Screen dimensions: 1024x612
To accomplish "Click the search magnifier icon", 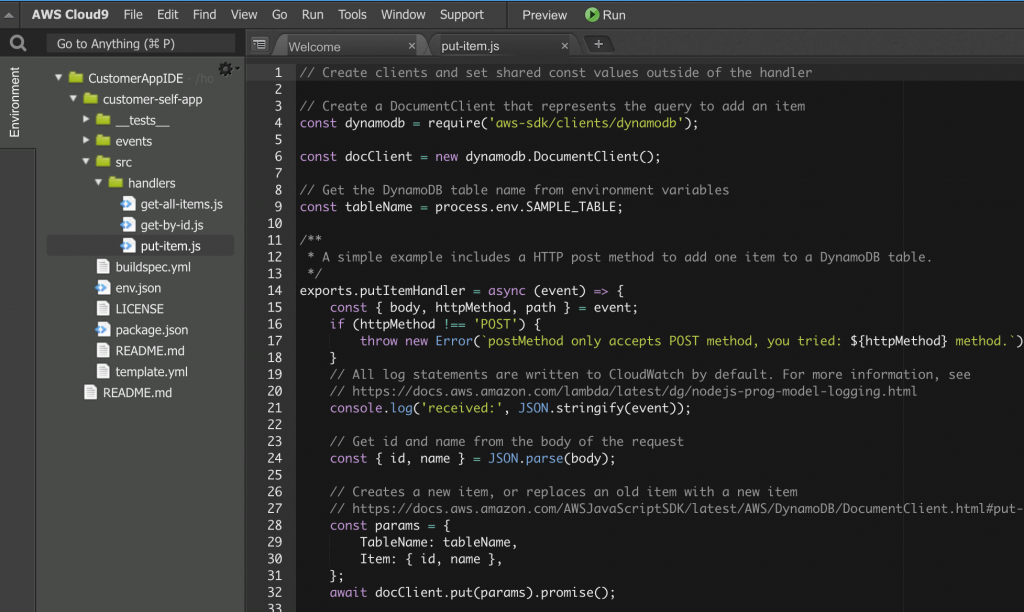I will pyautogui.click(x=18, y=44).
